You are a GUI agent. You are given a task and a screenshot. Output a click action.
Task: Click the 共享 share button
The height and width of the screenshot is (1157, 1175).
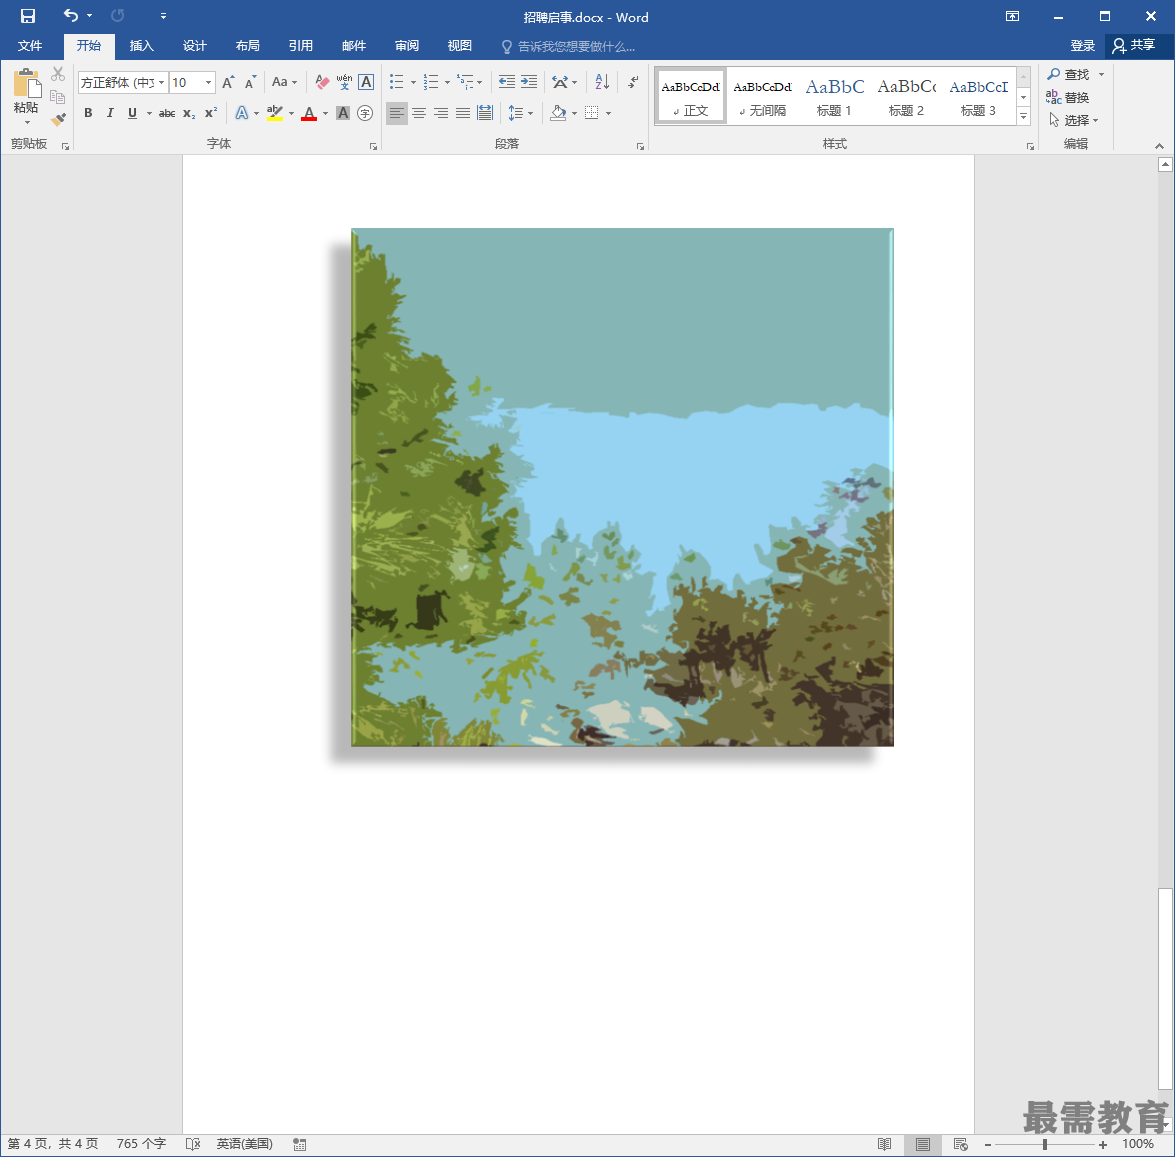1133,46
